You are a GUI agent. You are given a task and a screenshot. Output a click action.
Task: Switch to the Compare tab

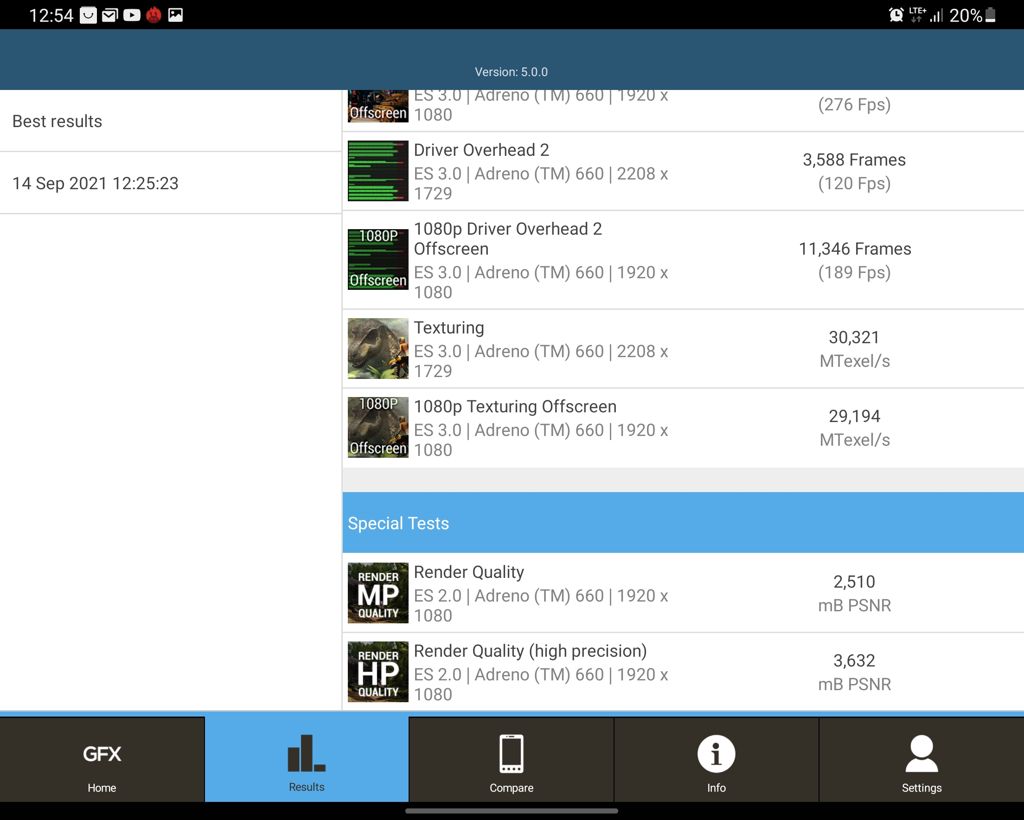(x=511, y=760)
